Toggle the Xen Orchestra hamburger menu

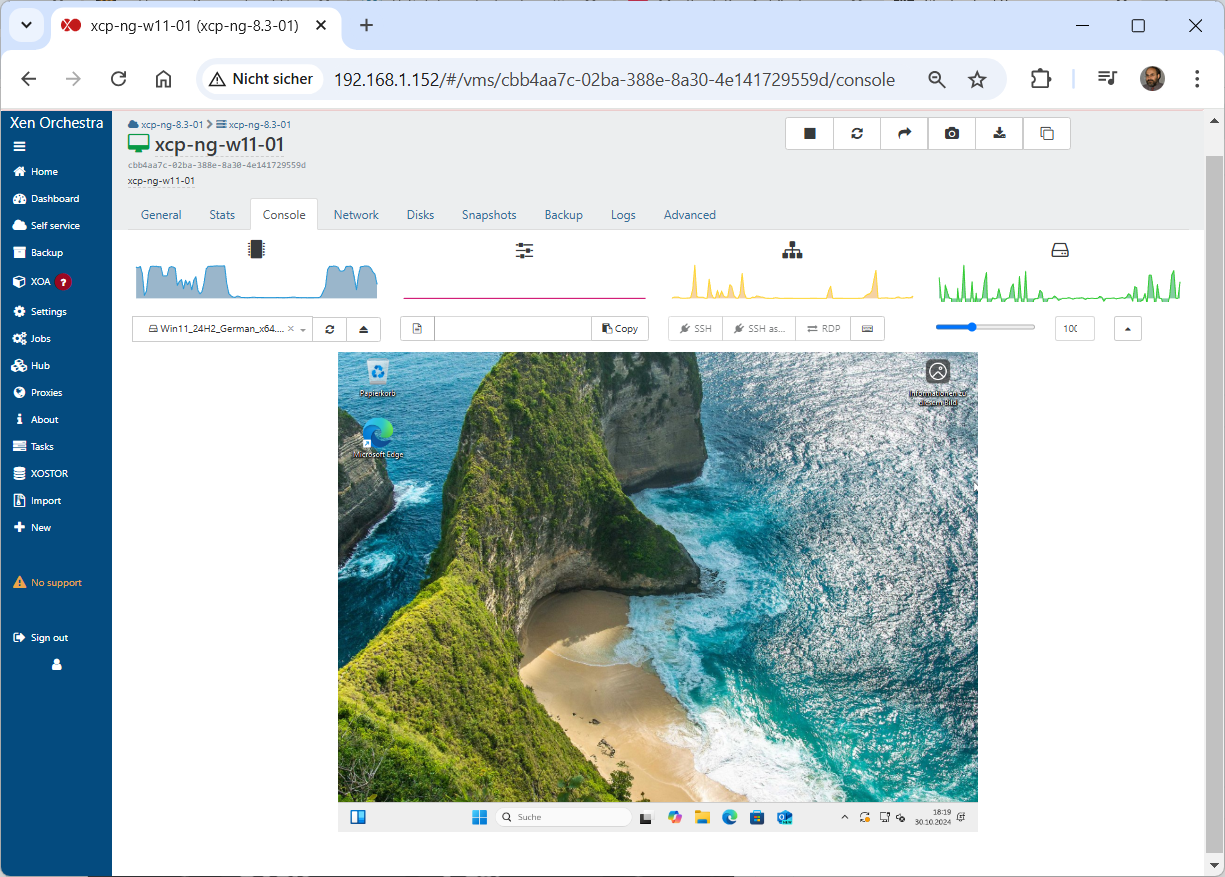(19, 146)
